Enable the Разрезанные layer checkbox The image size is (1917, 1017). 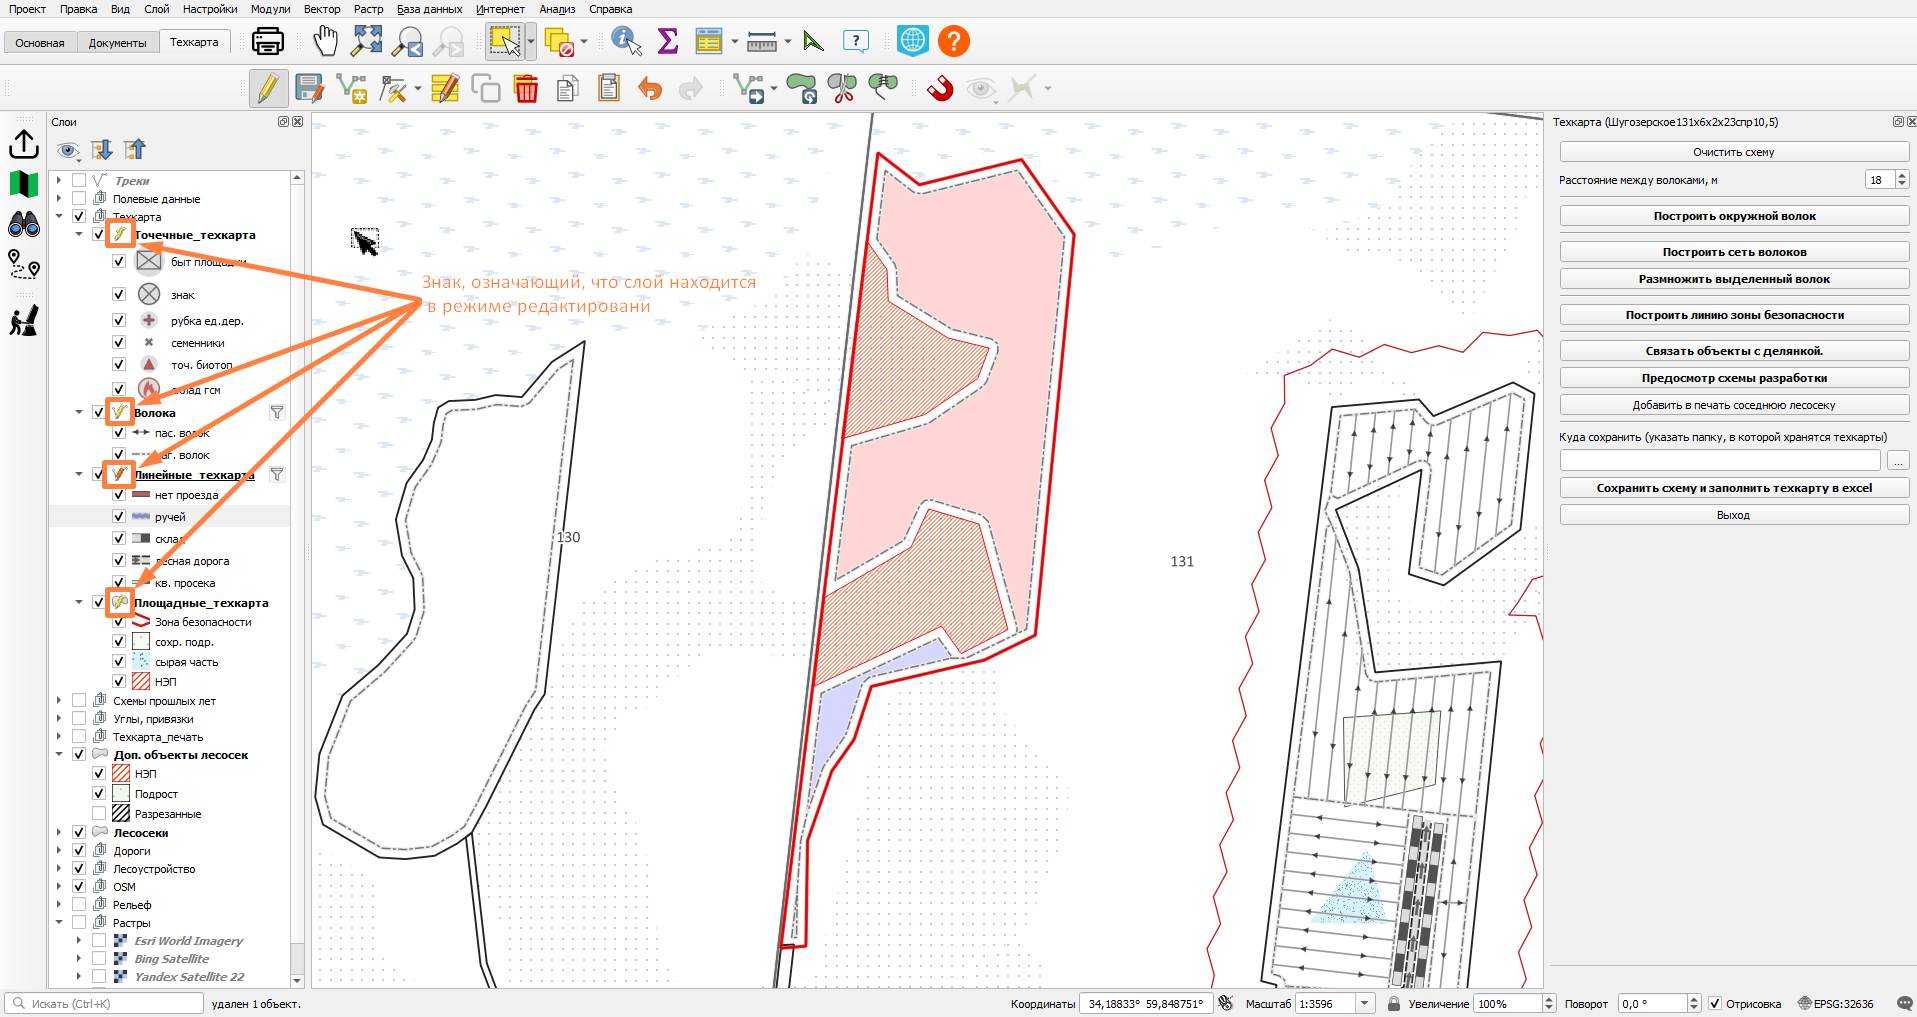pos(99,813)
